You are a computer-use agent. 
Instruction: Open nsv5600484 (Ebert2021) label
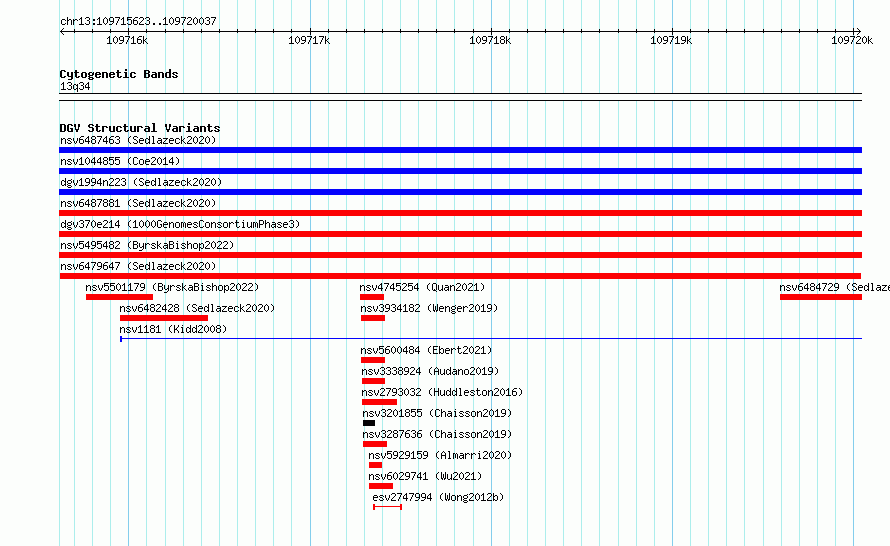click(426, 350)
